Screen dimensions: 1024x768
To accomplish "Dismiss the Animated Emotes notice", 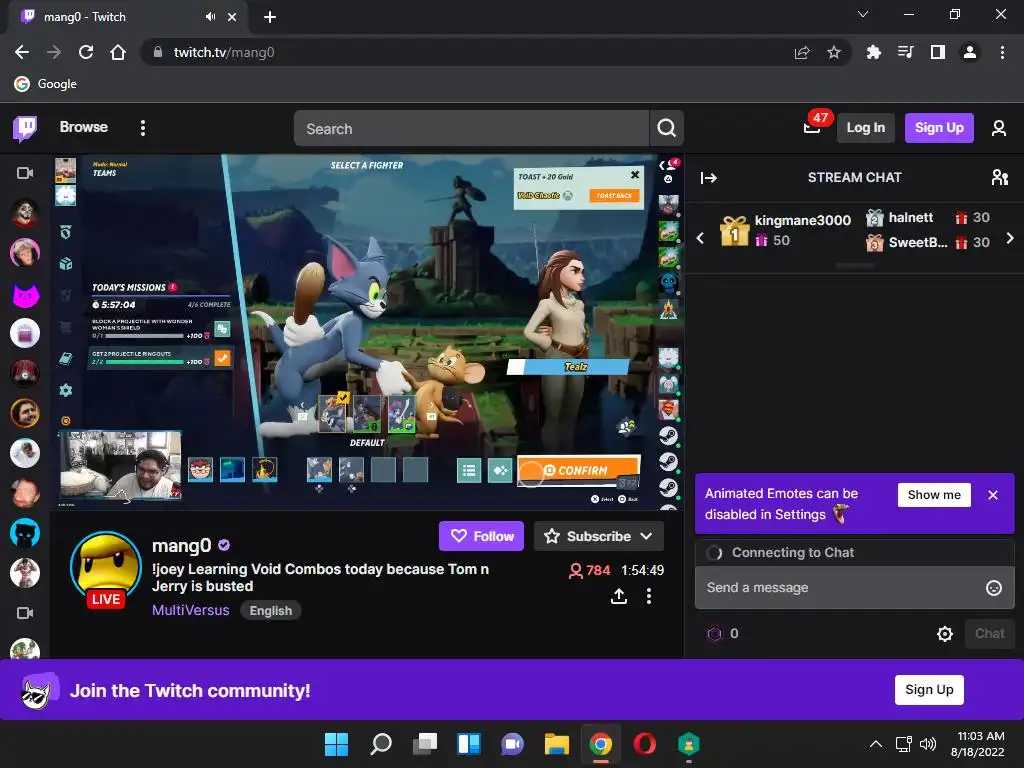I will pyautogui.click(x=993, y=495).
